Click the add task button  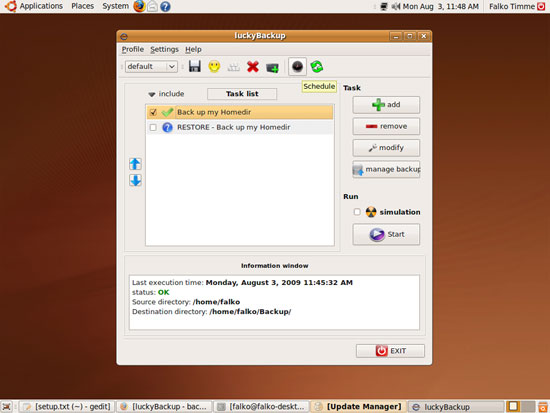(x=386, y=105)
